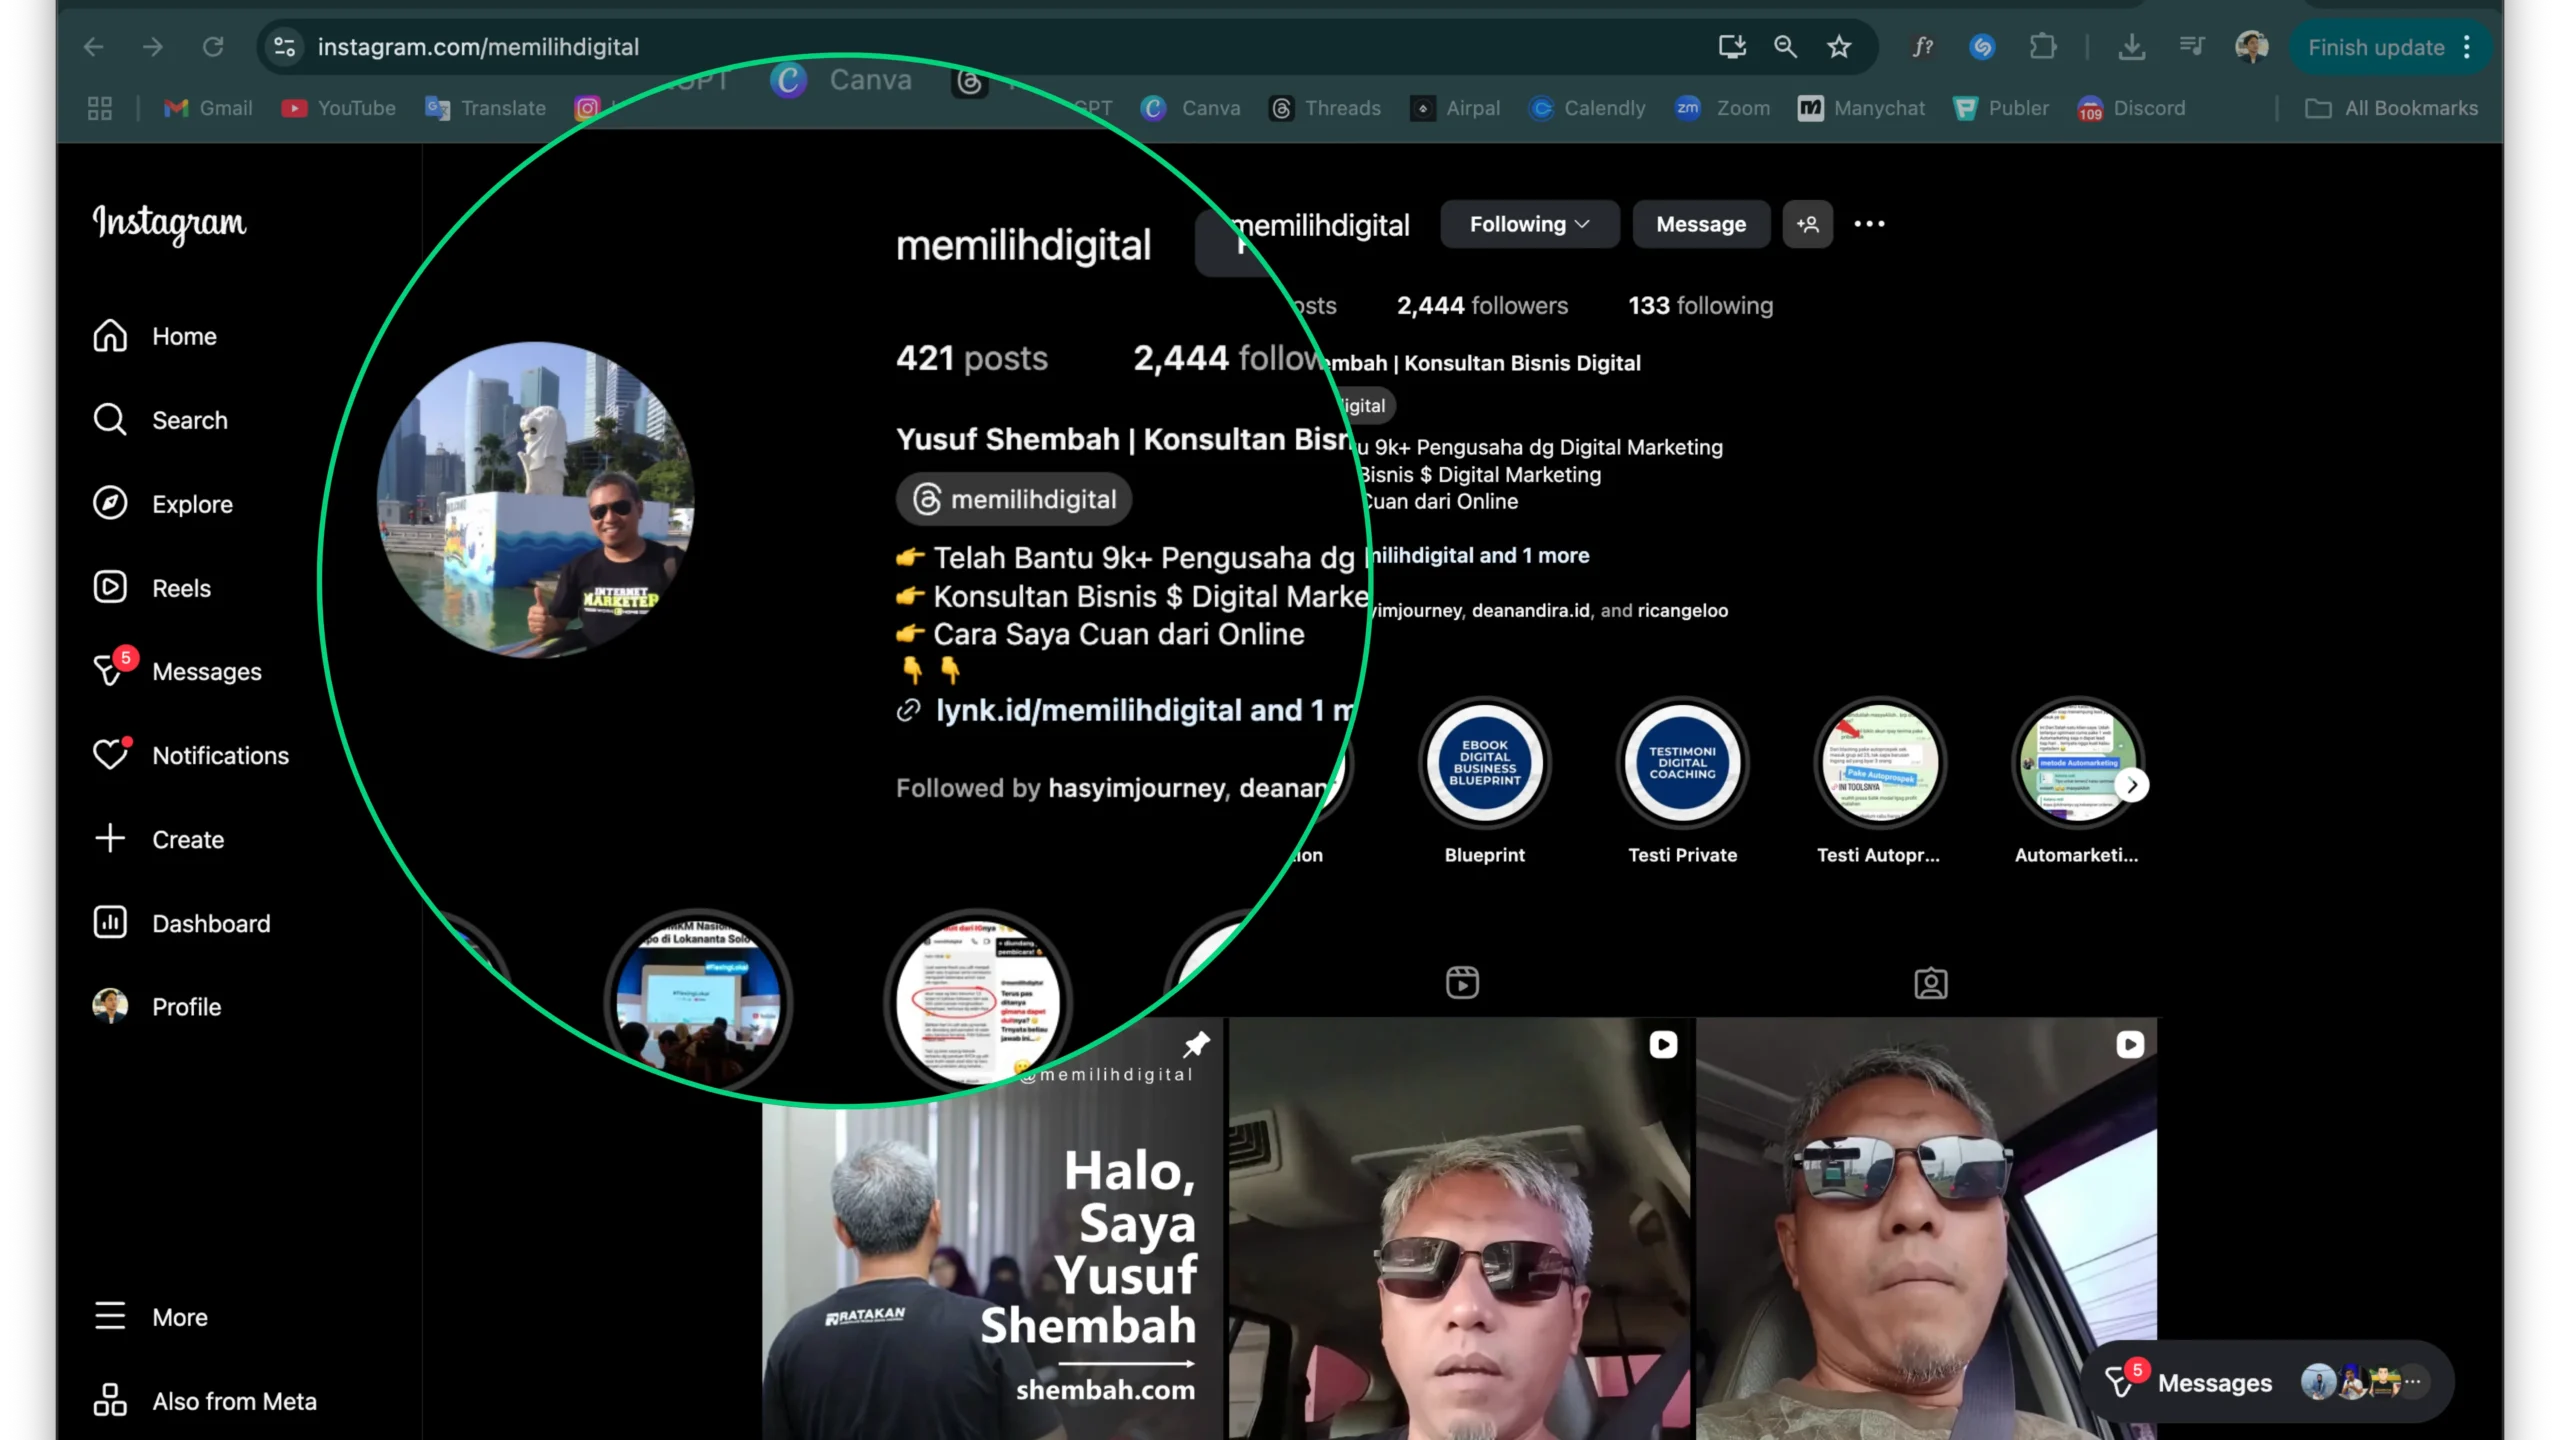Open the Dashboard from the sidebar
2560x1440 pixels.
coord(182,923)
